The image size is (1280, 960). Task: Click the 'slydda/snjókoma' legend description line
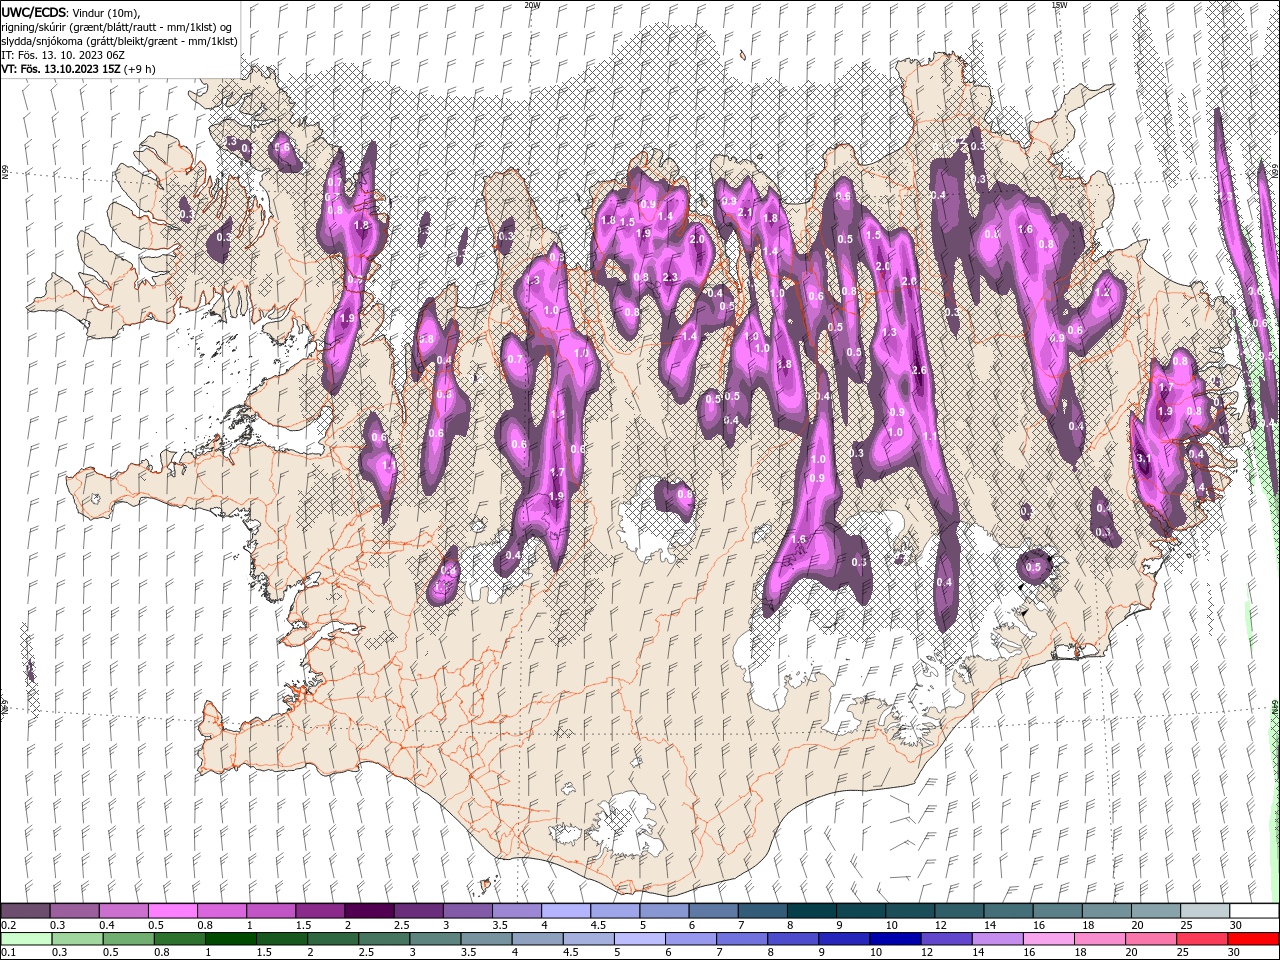tap(119, 40)
